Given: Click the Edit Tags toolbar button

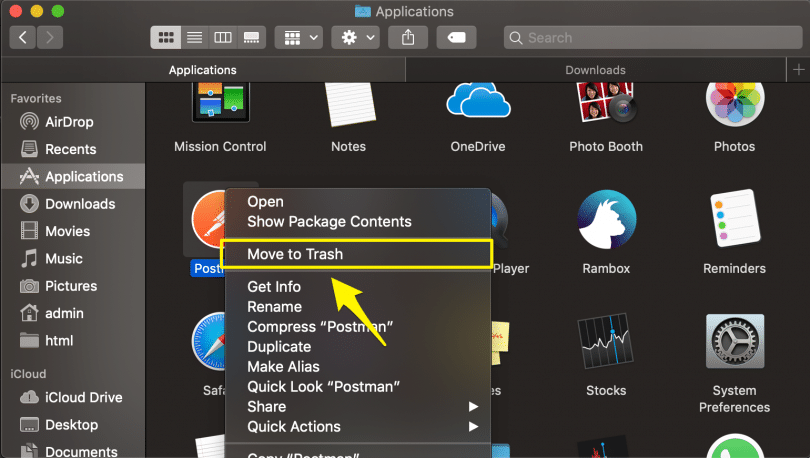Looking at the screenshot, I should tap(456, 37).
